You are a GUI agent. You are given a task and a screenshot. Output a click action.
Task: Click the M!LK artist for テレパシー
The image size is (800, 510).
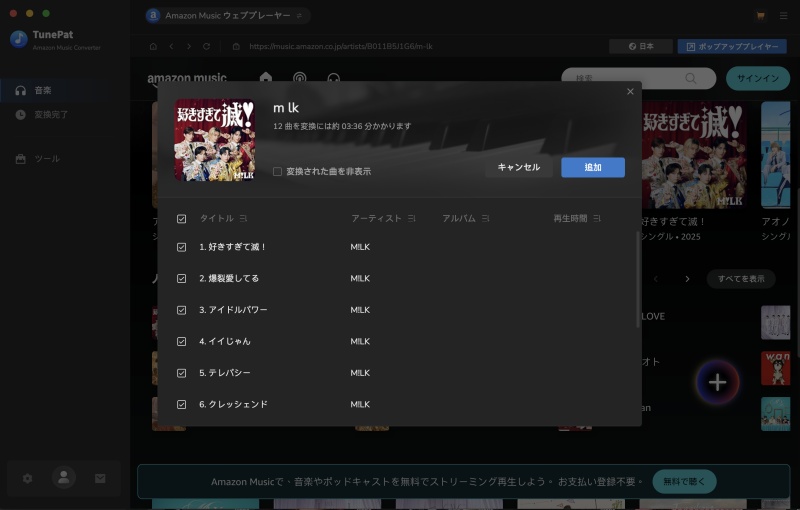click(x=360, y=373)
